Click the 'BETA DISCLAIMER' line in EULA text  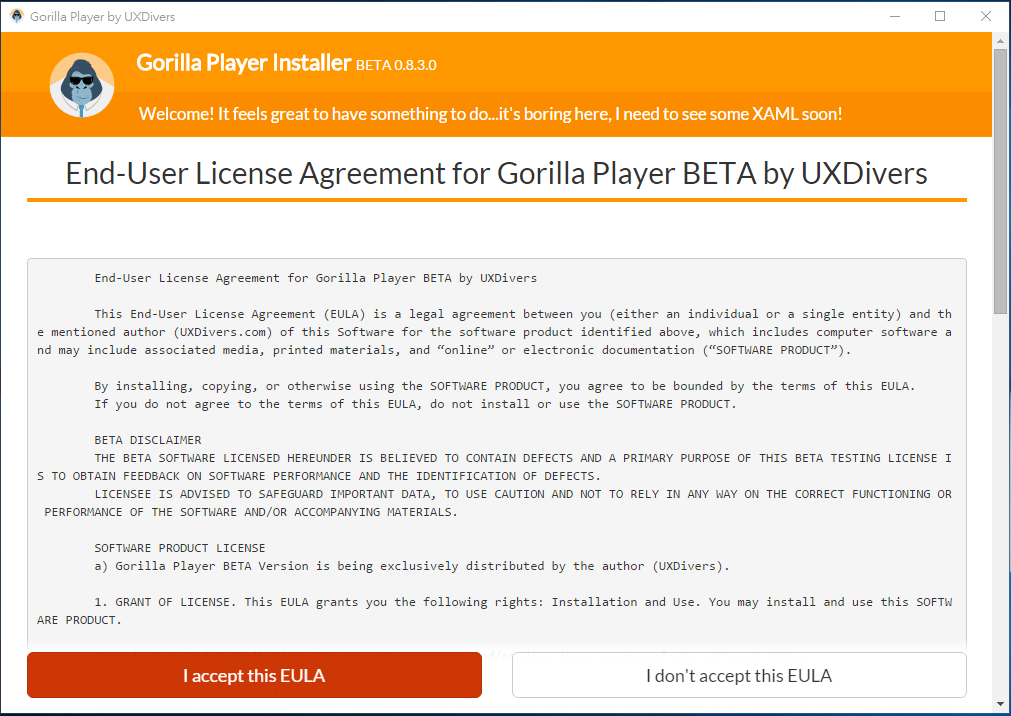[148, 440]
